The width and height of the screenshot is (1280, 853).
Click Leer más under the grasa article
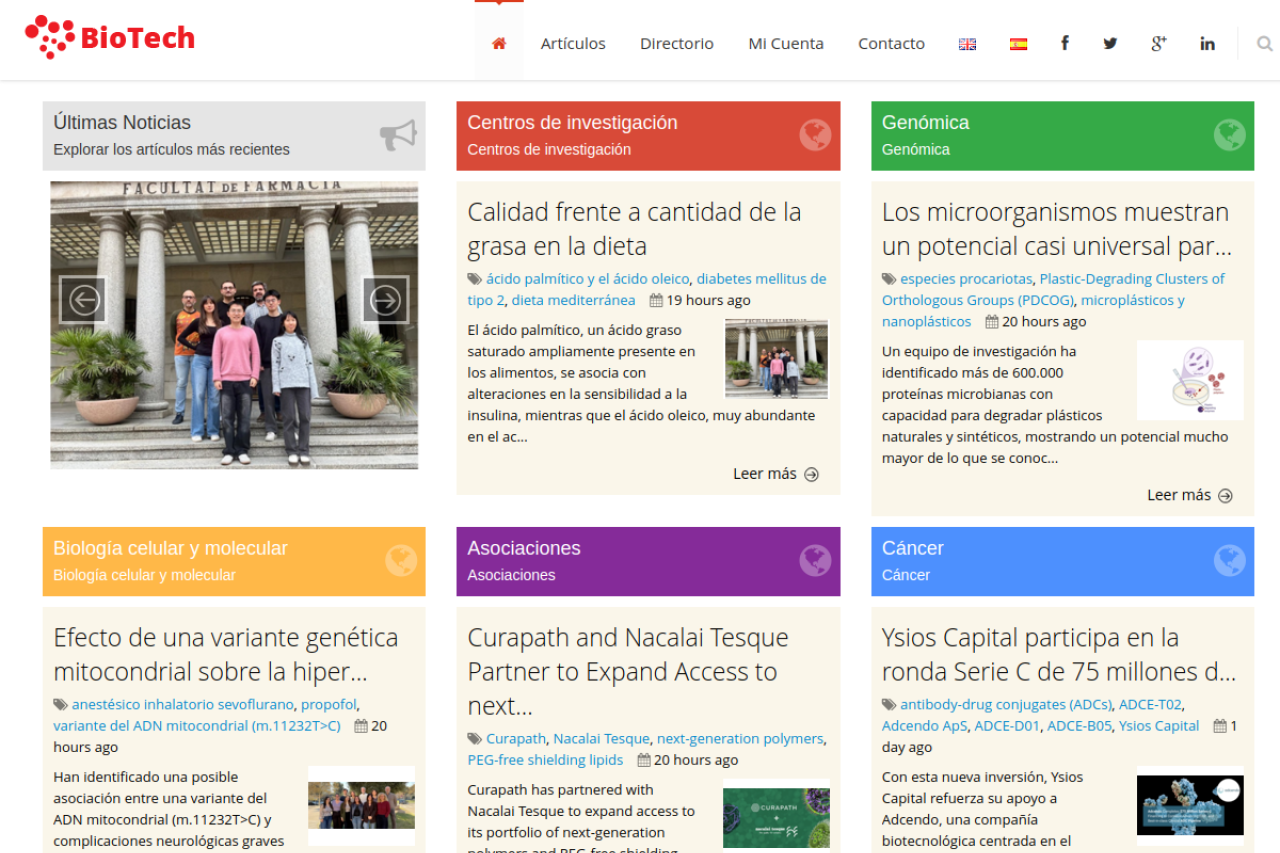[775, 474]
